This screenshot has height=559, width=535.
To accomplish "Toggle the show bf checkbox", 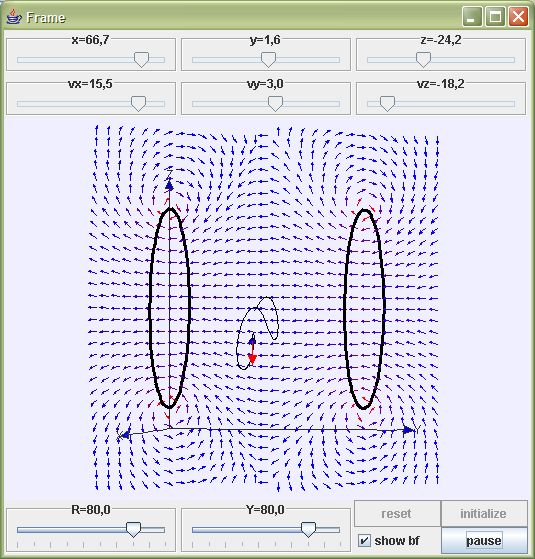I will point(364,540).
